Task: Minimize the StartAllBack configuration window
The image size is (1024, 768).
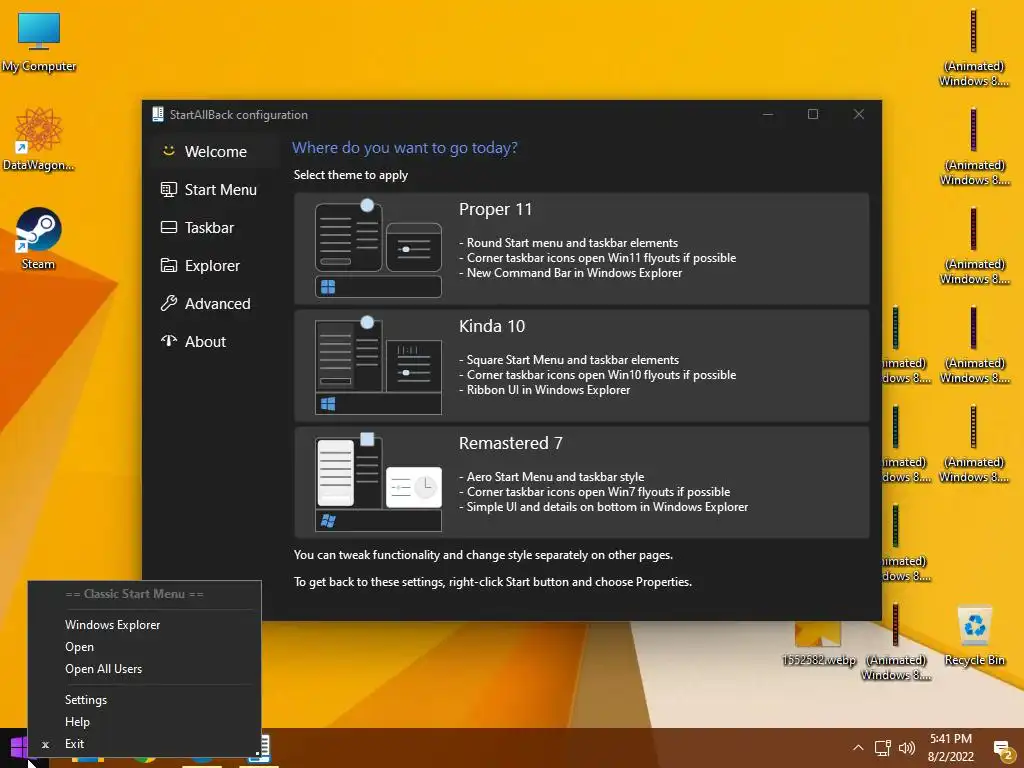Action: 768,114
